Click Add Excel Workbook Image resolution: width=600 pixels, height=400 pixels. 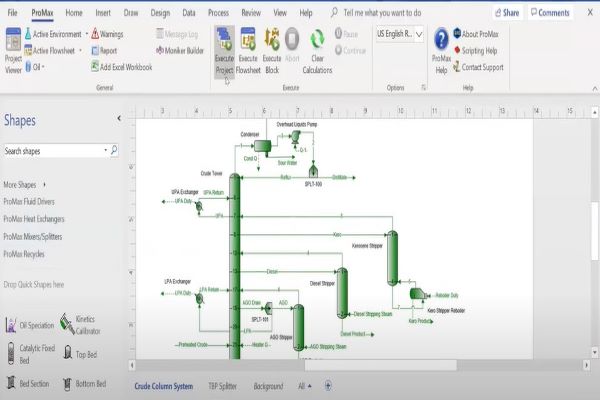122,67
